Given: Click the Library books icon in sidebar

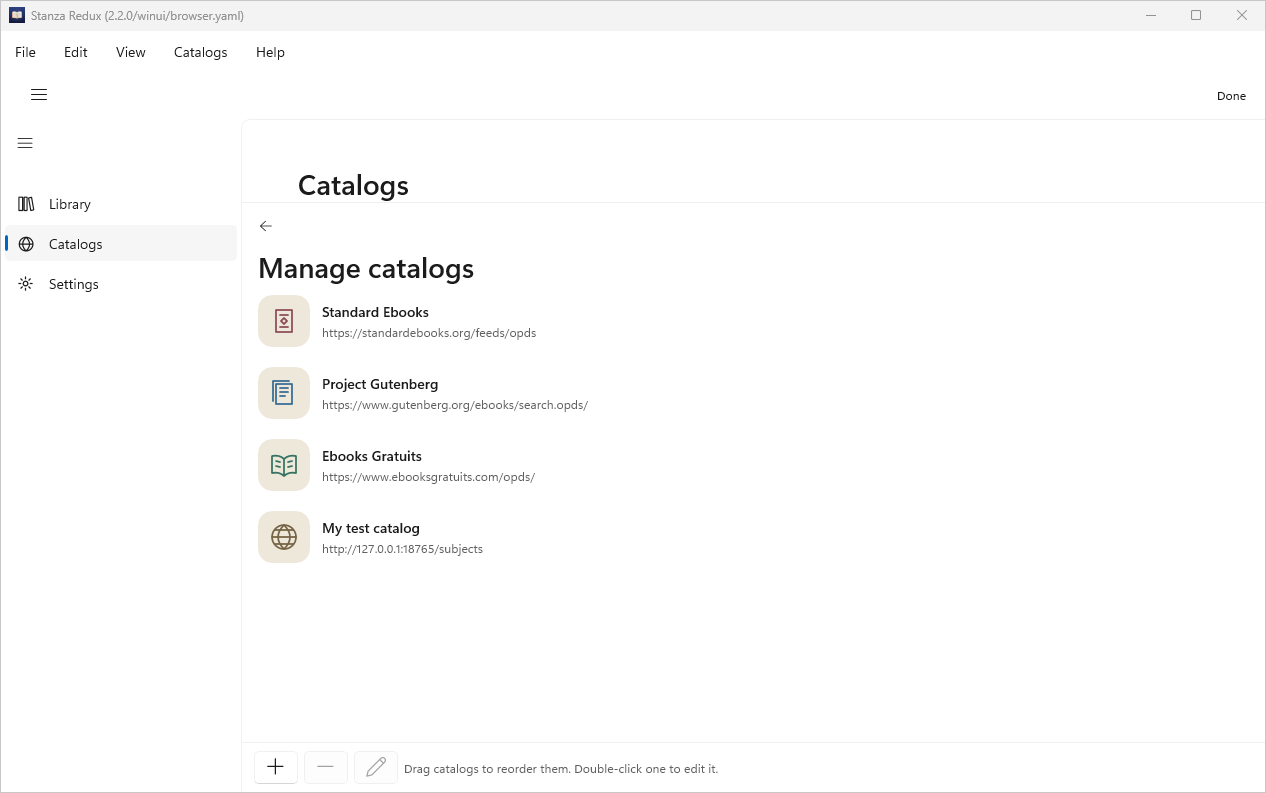Looking at the screenshot, I should pyautogui.click(x=26, y=204).
